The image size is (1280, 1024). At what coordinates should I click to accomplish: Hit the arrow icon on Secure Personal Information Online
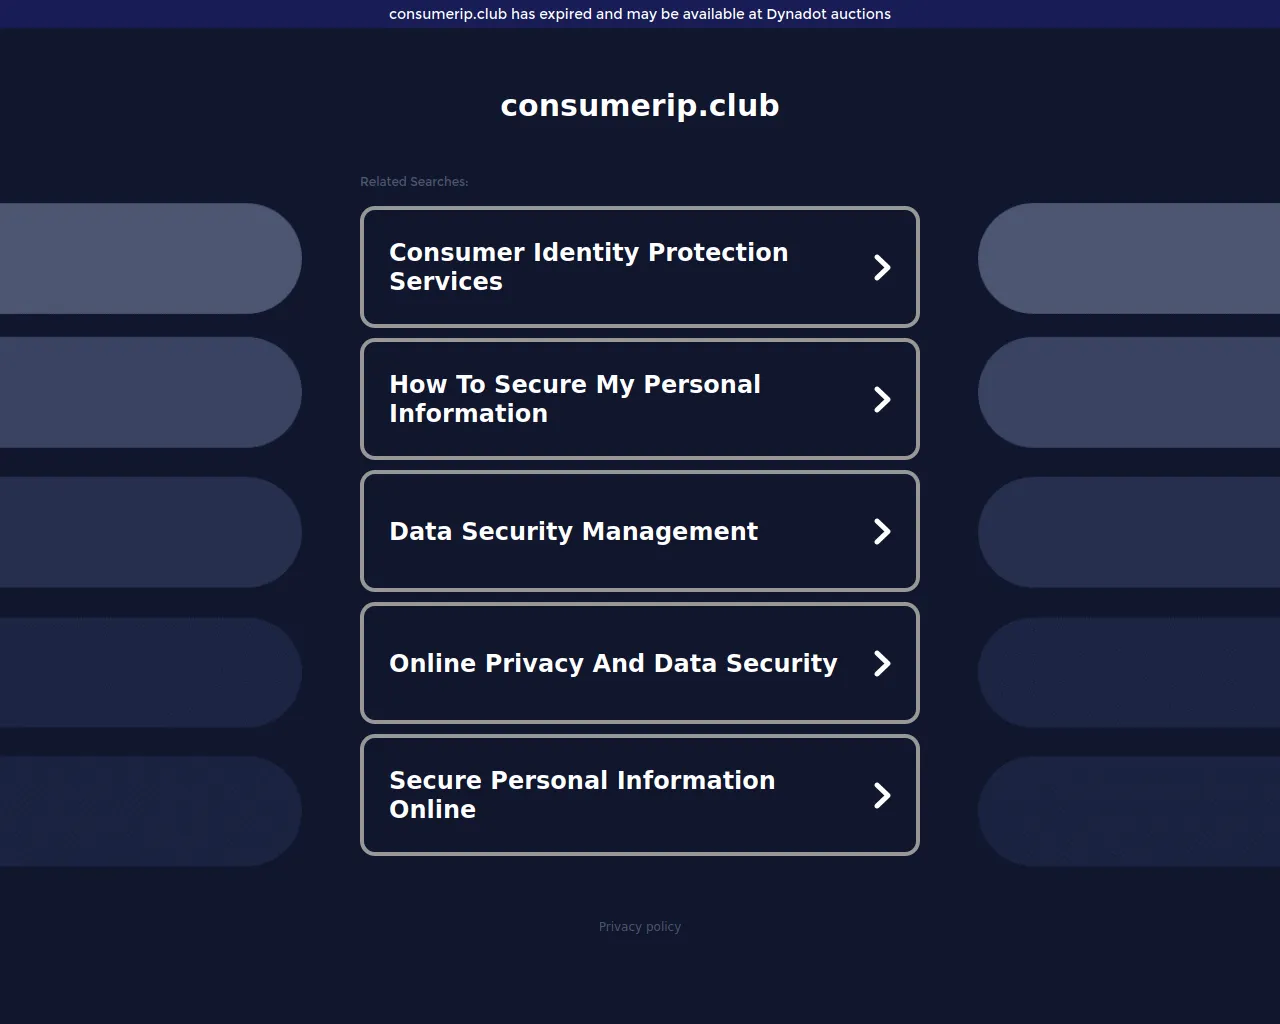click(882, 795)
